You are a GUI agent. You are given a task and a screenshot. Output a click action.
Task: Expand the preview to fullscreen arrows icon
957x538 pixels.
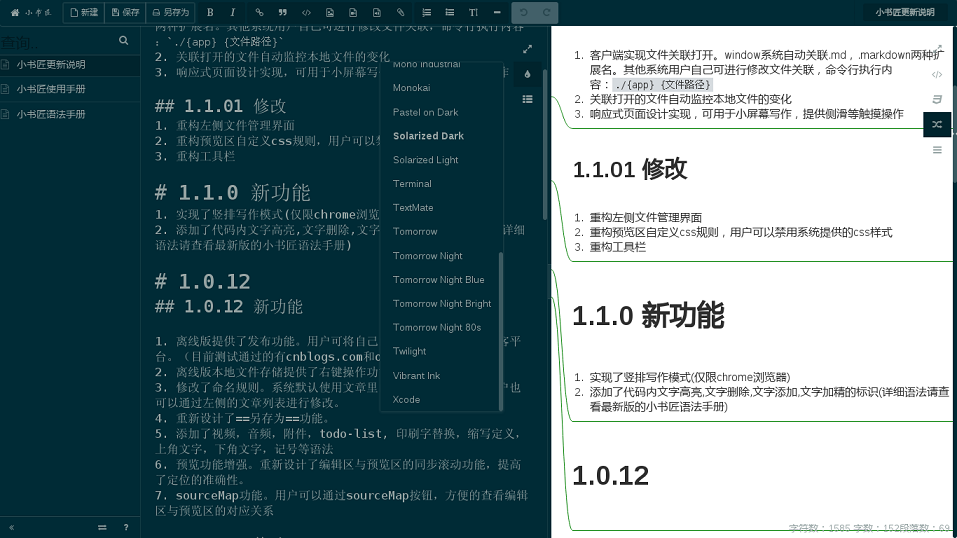[938, 49]
